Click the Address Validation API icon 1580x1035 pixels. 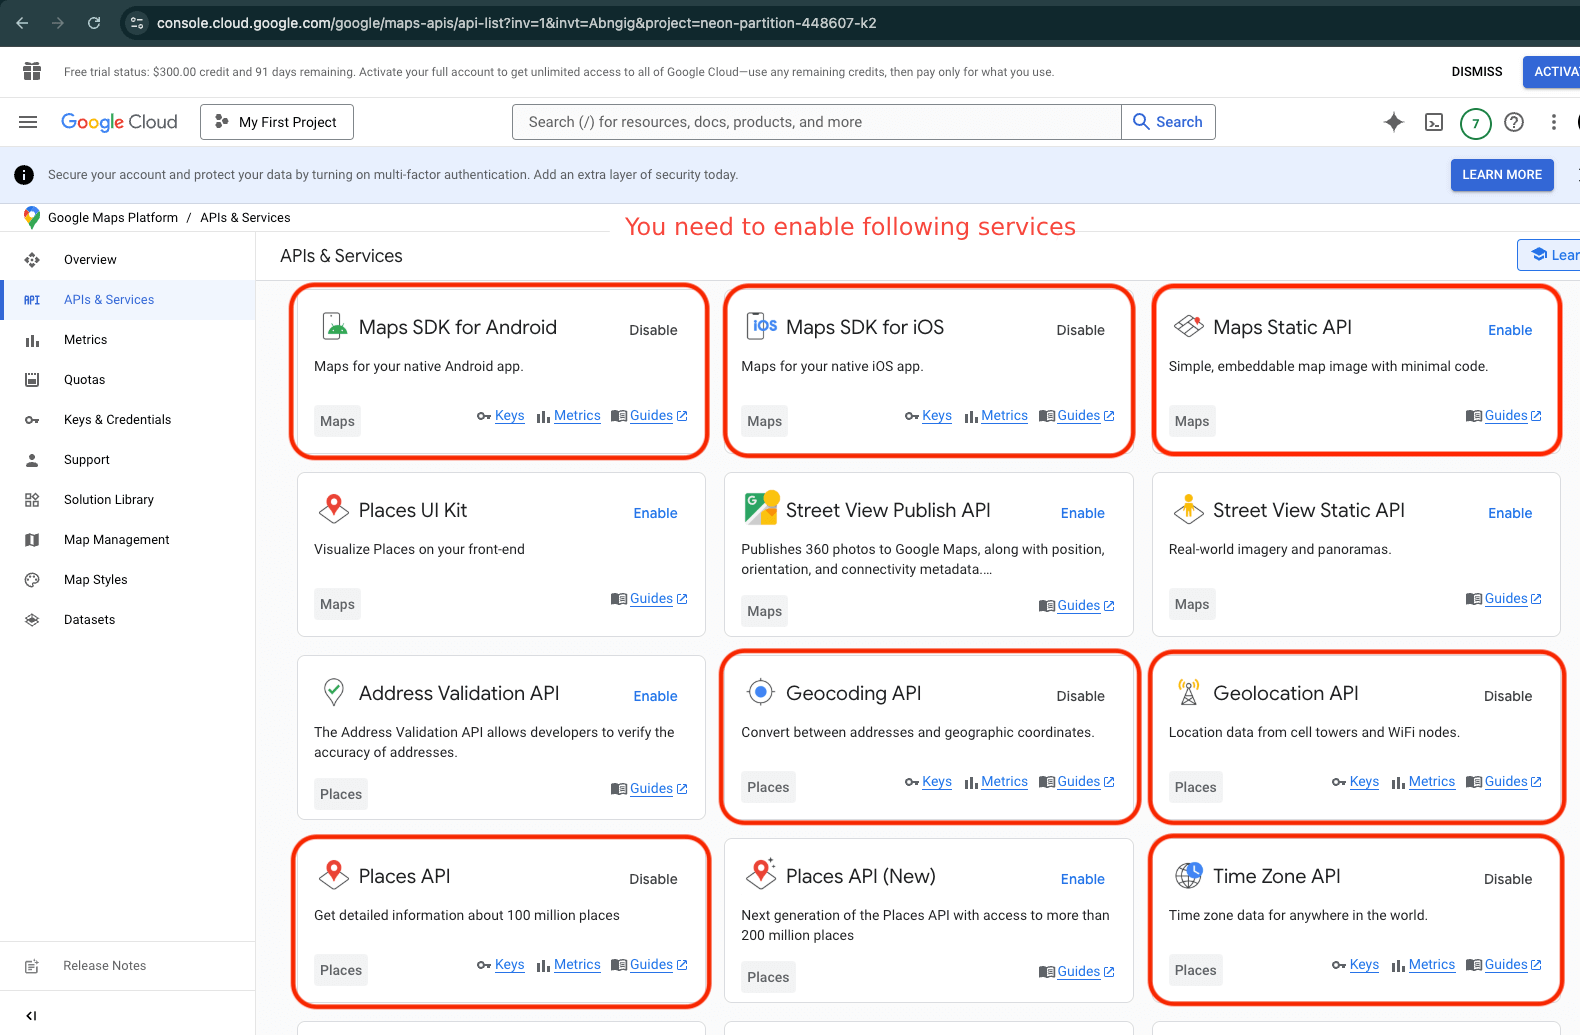click(334, 692)
